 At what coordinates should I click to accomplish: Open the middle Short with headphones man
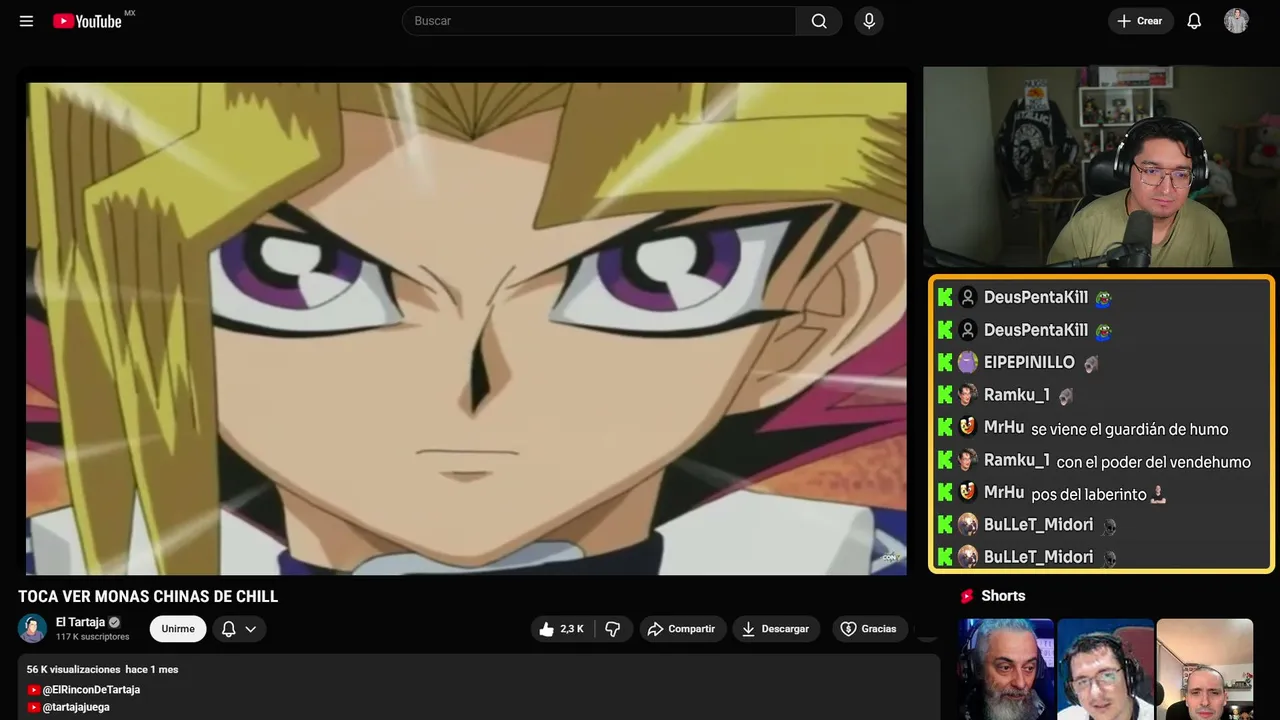pyautogui.click(x=1105, y=669)
